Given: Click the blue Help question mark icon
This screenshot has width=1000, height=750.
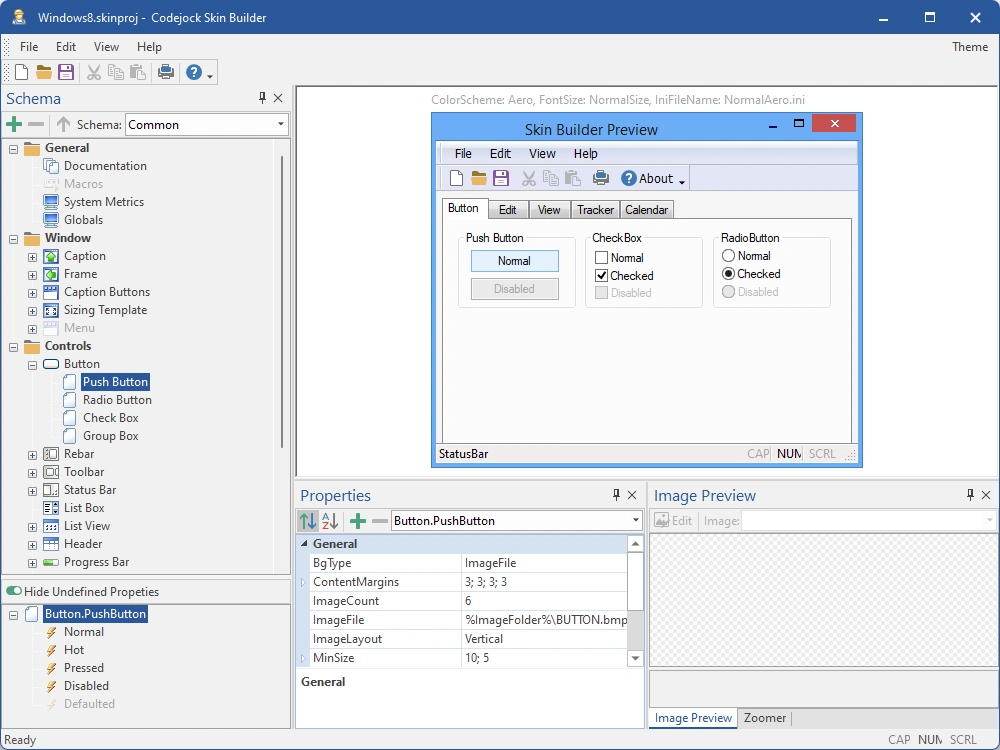Looking at the screenshot, I should point(194,72).
